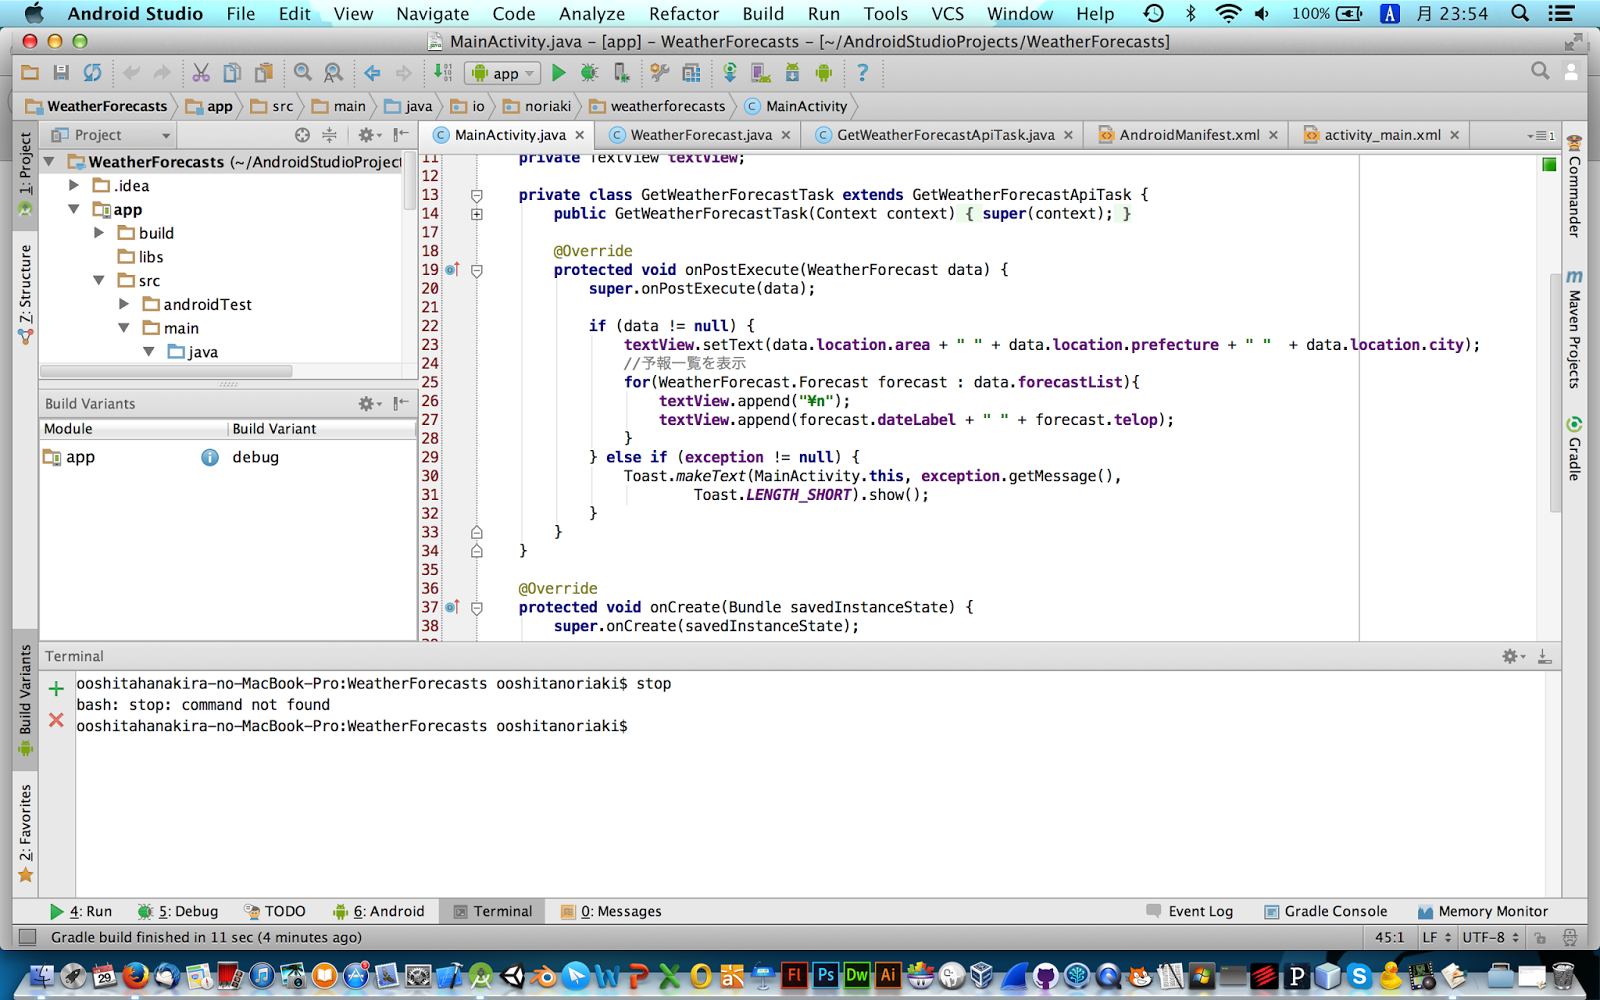Open the Android tool window button

click(x=378, y=911)
